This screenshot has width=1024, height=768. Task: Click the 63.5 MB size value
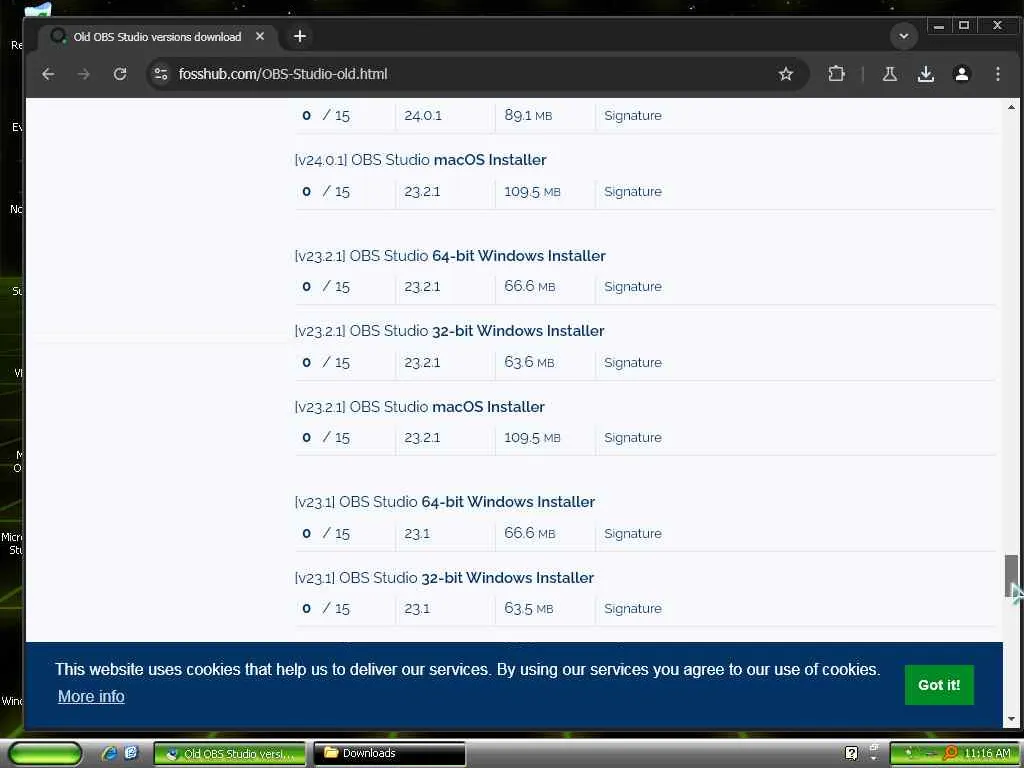[528, 609]
